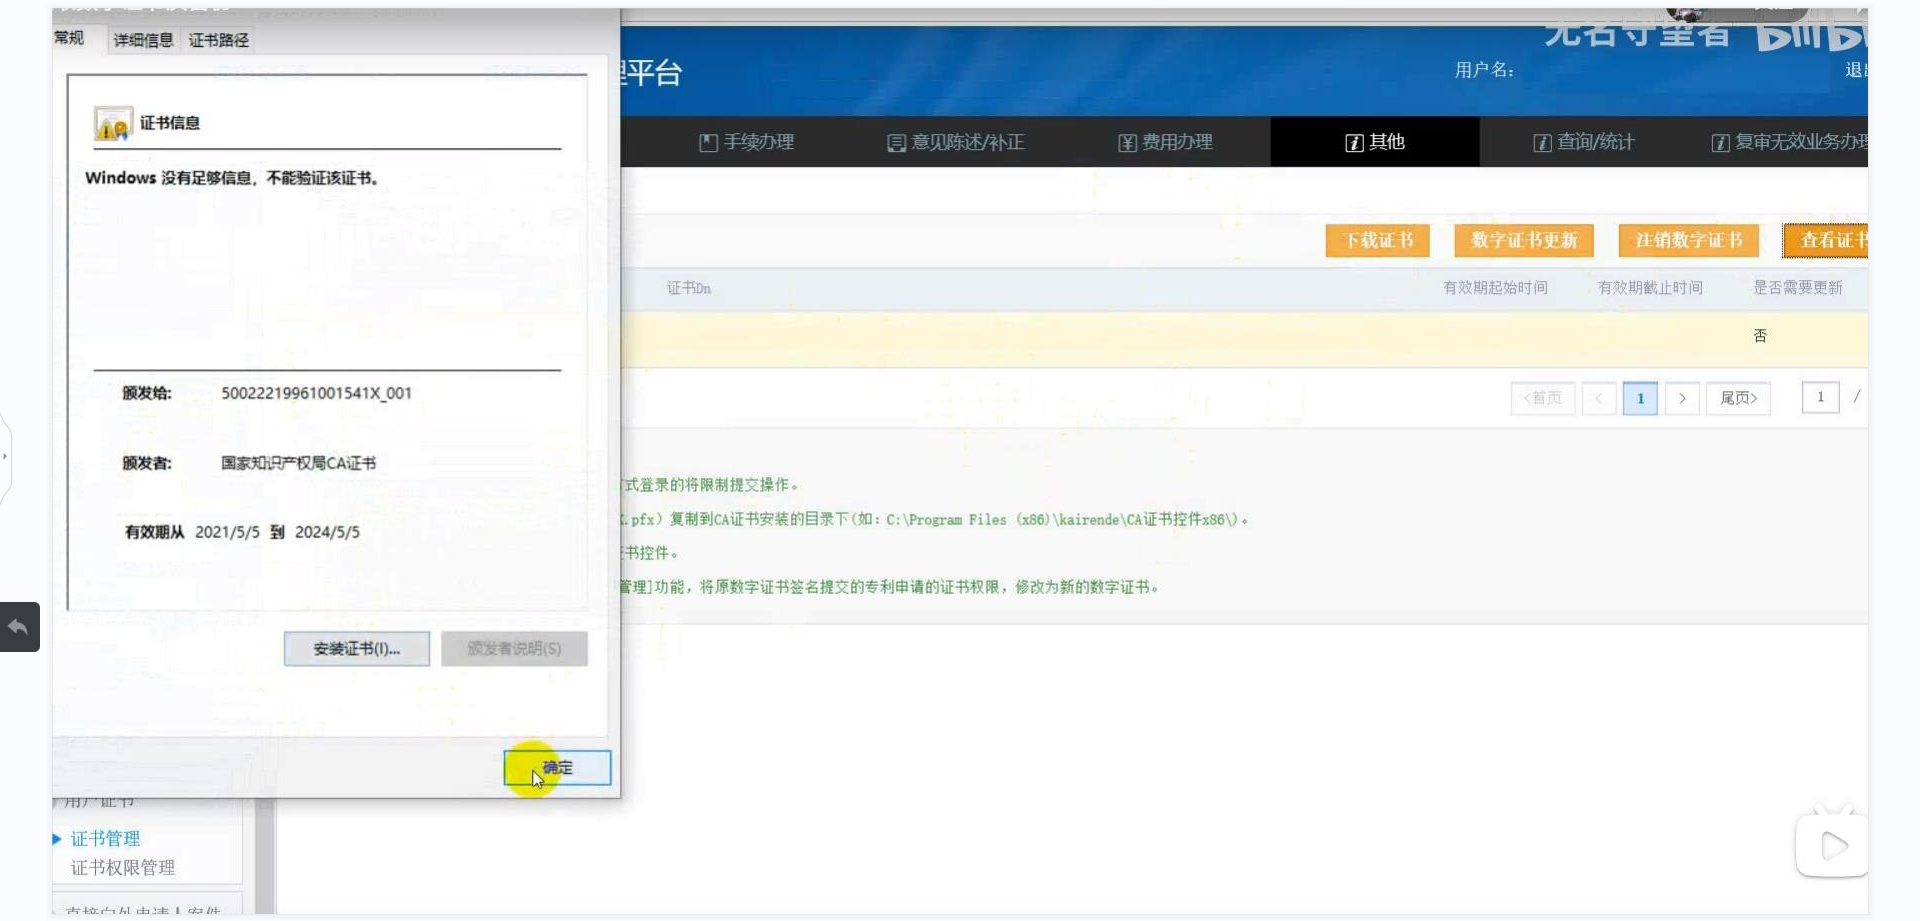Click the 数字证书更新 button
The image size is (1920, 921).
coord(1524,240)
